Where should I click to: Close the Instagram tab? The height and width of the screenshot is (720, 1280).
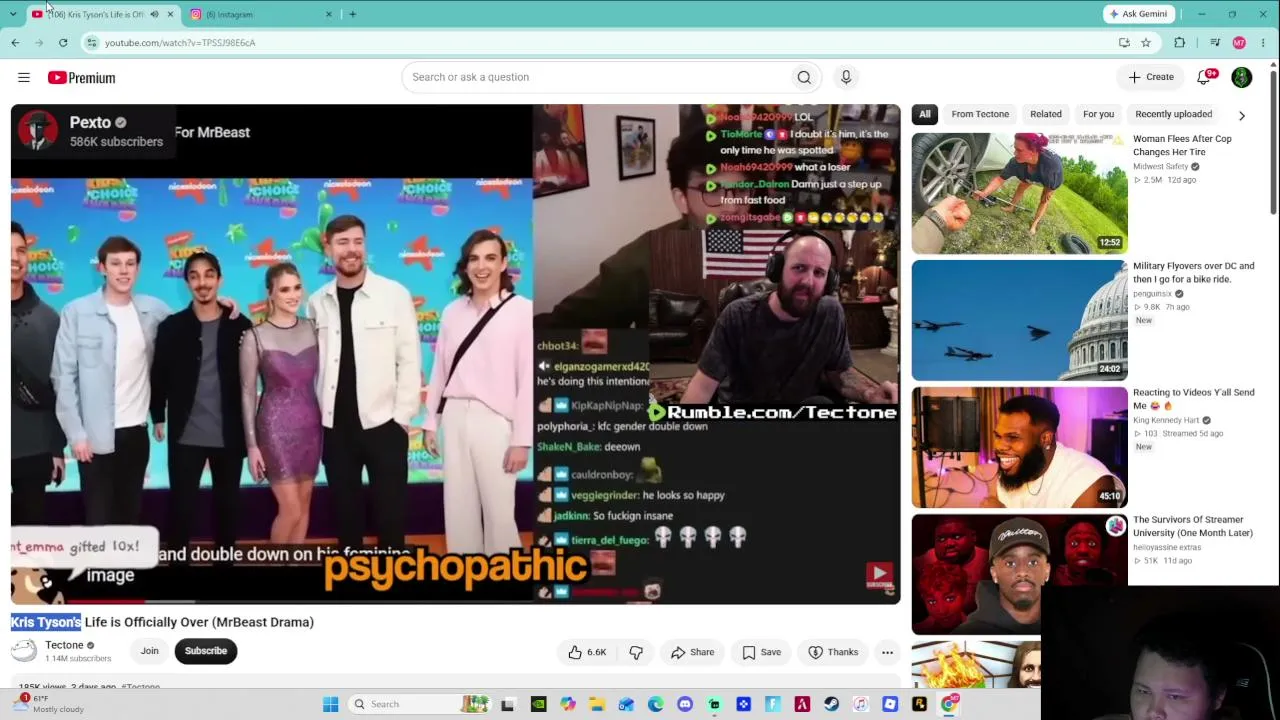click(329, 14)
